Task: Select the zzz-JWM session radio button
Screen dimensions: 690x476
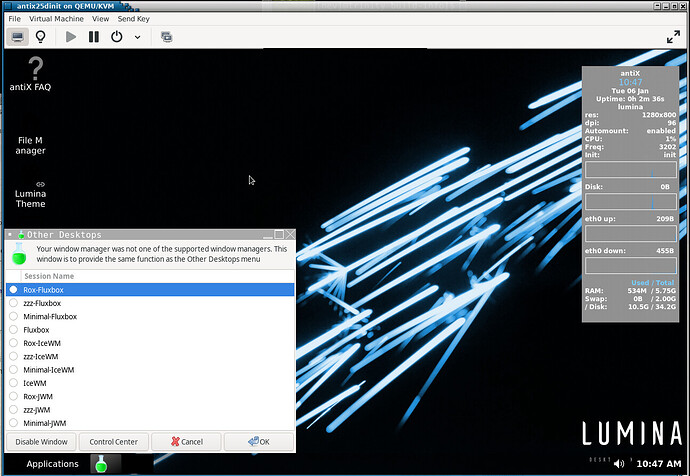Action: [13, 410]
